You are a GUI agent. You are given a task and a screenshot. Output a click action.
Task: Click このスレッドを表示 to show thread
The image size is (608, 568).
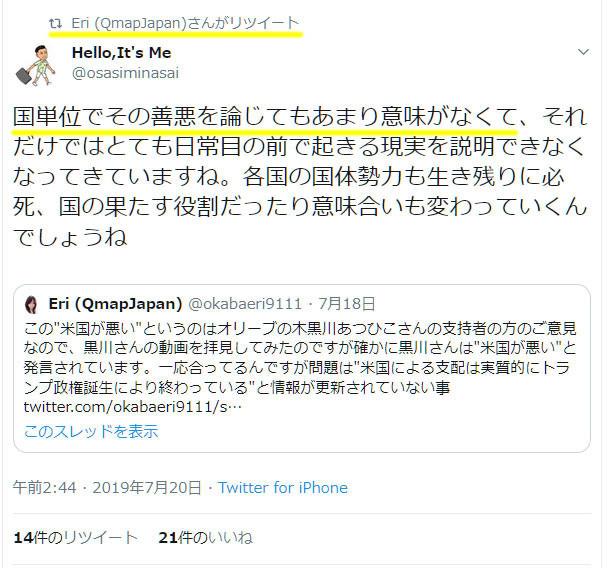(x=91, y=431)
